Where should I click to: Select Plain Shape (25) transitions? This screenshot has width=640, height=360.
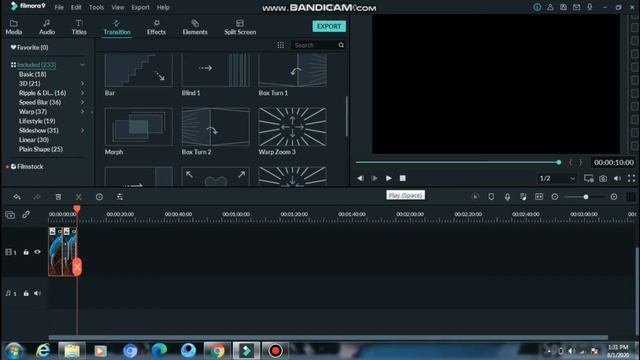click(x=40, y=149)
